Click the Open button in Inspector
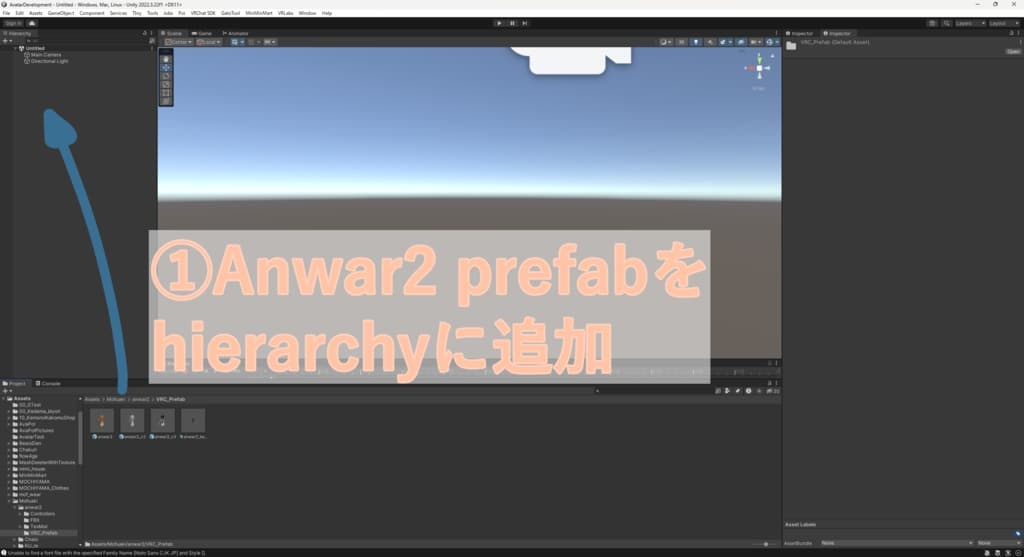The width and height of the screenshot is (1024, 557). [1013, 52]
